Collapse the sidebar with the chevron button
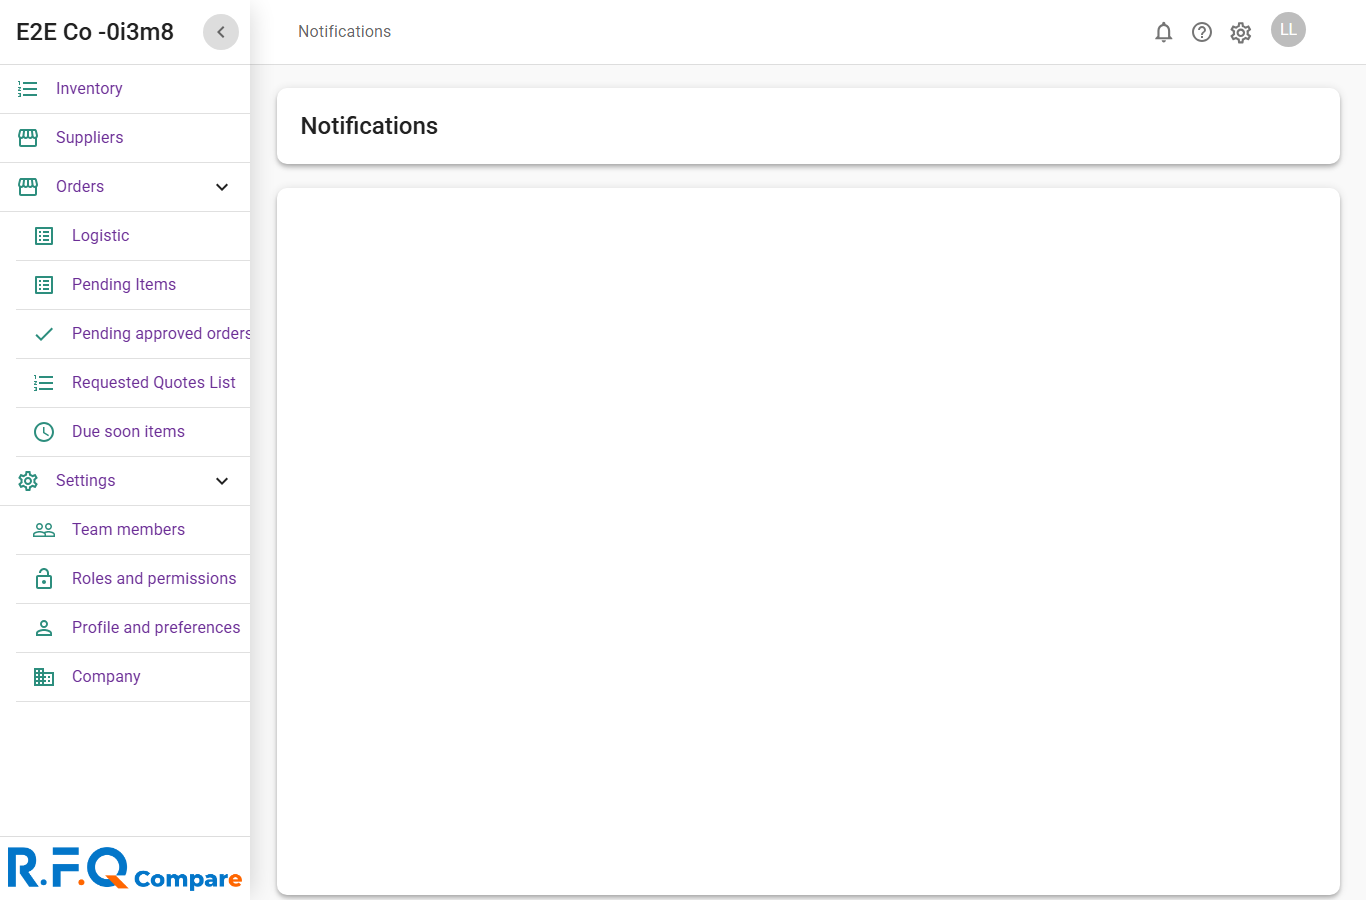Image resolution: width=1366 pixels, height=900 pixels. point(221,32)
